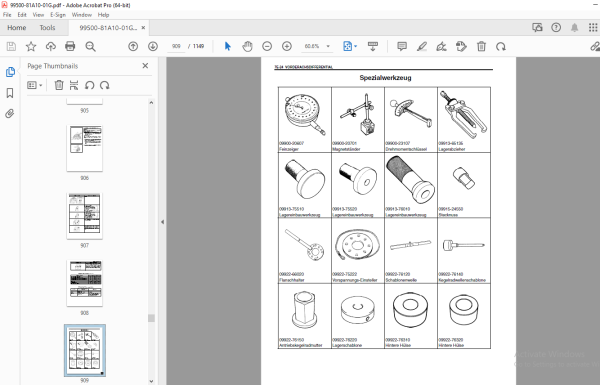Image resolution: width=600 pixels, height=385 pixels.
Task: Click the upload to cloud icon
Action: click(x=51, y=46)
